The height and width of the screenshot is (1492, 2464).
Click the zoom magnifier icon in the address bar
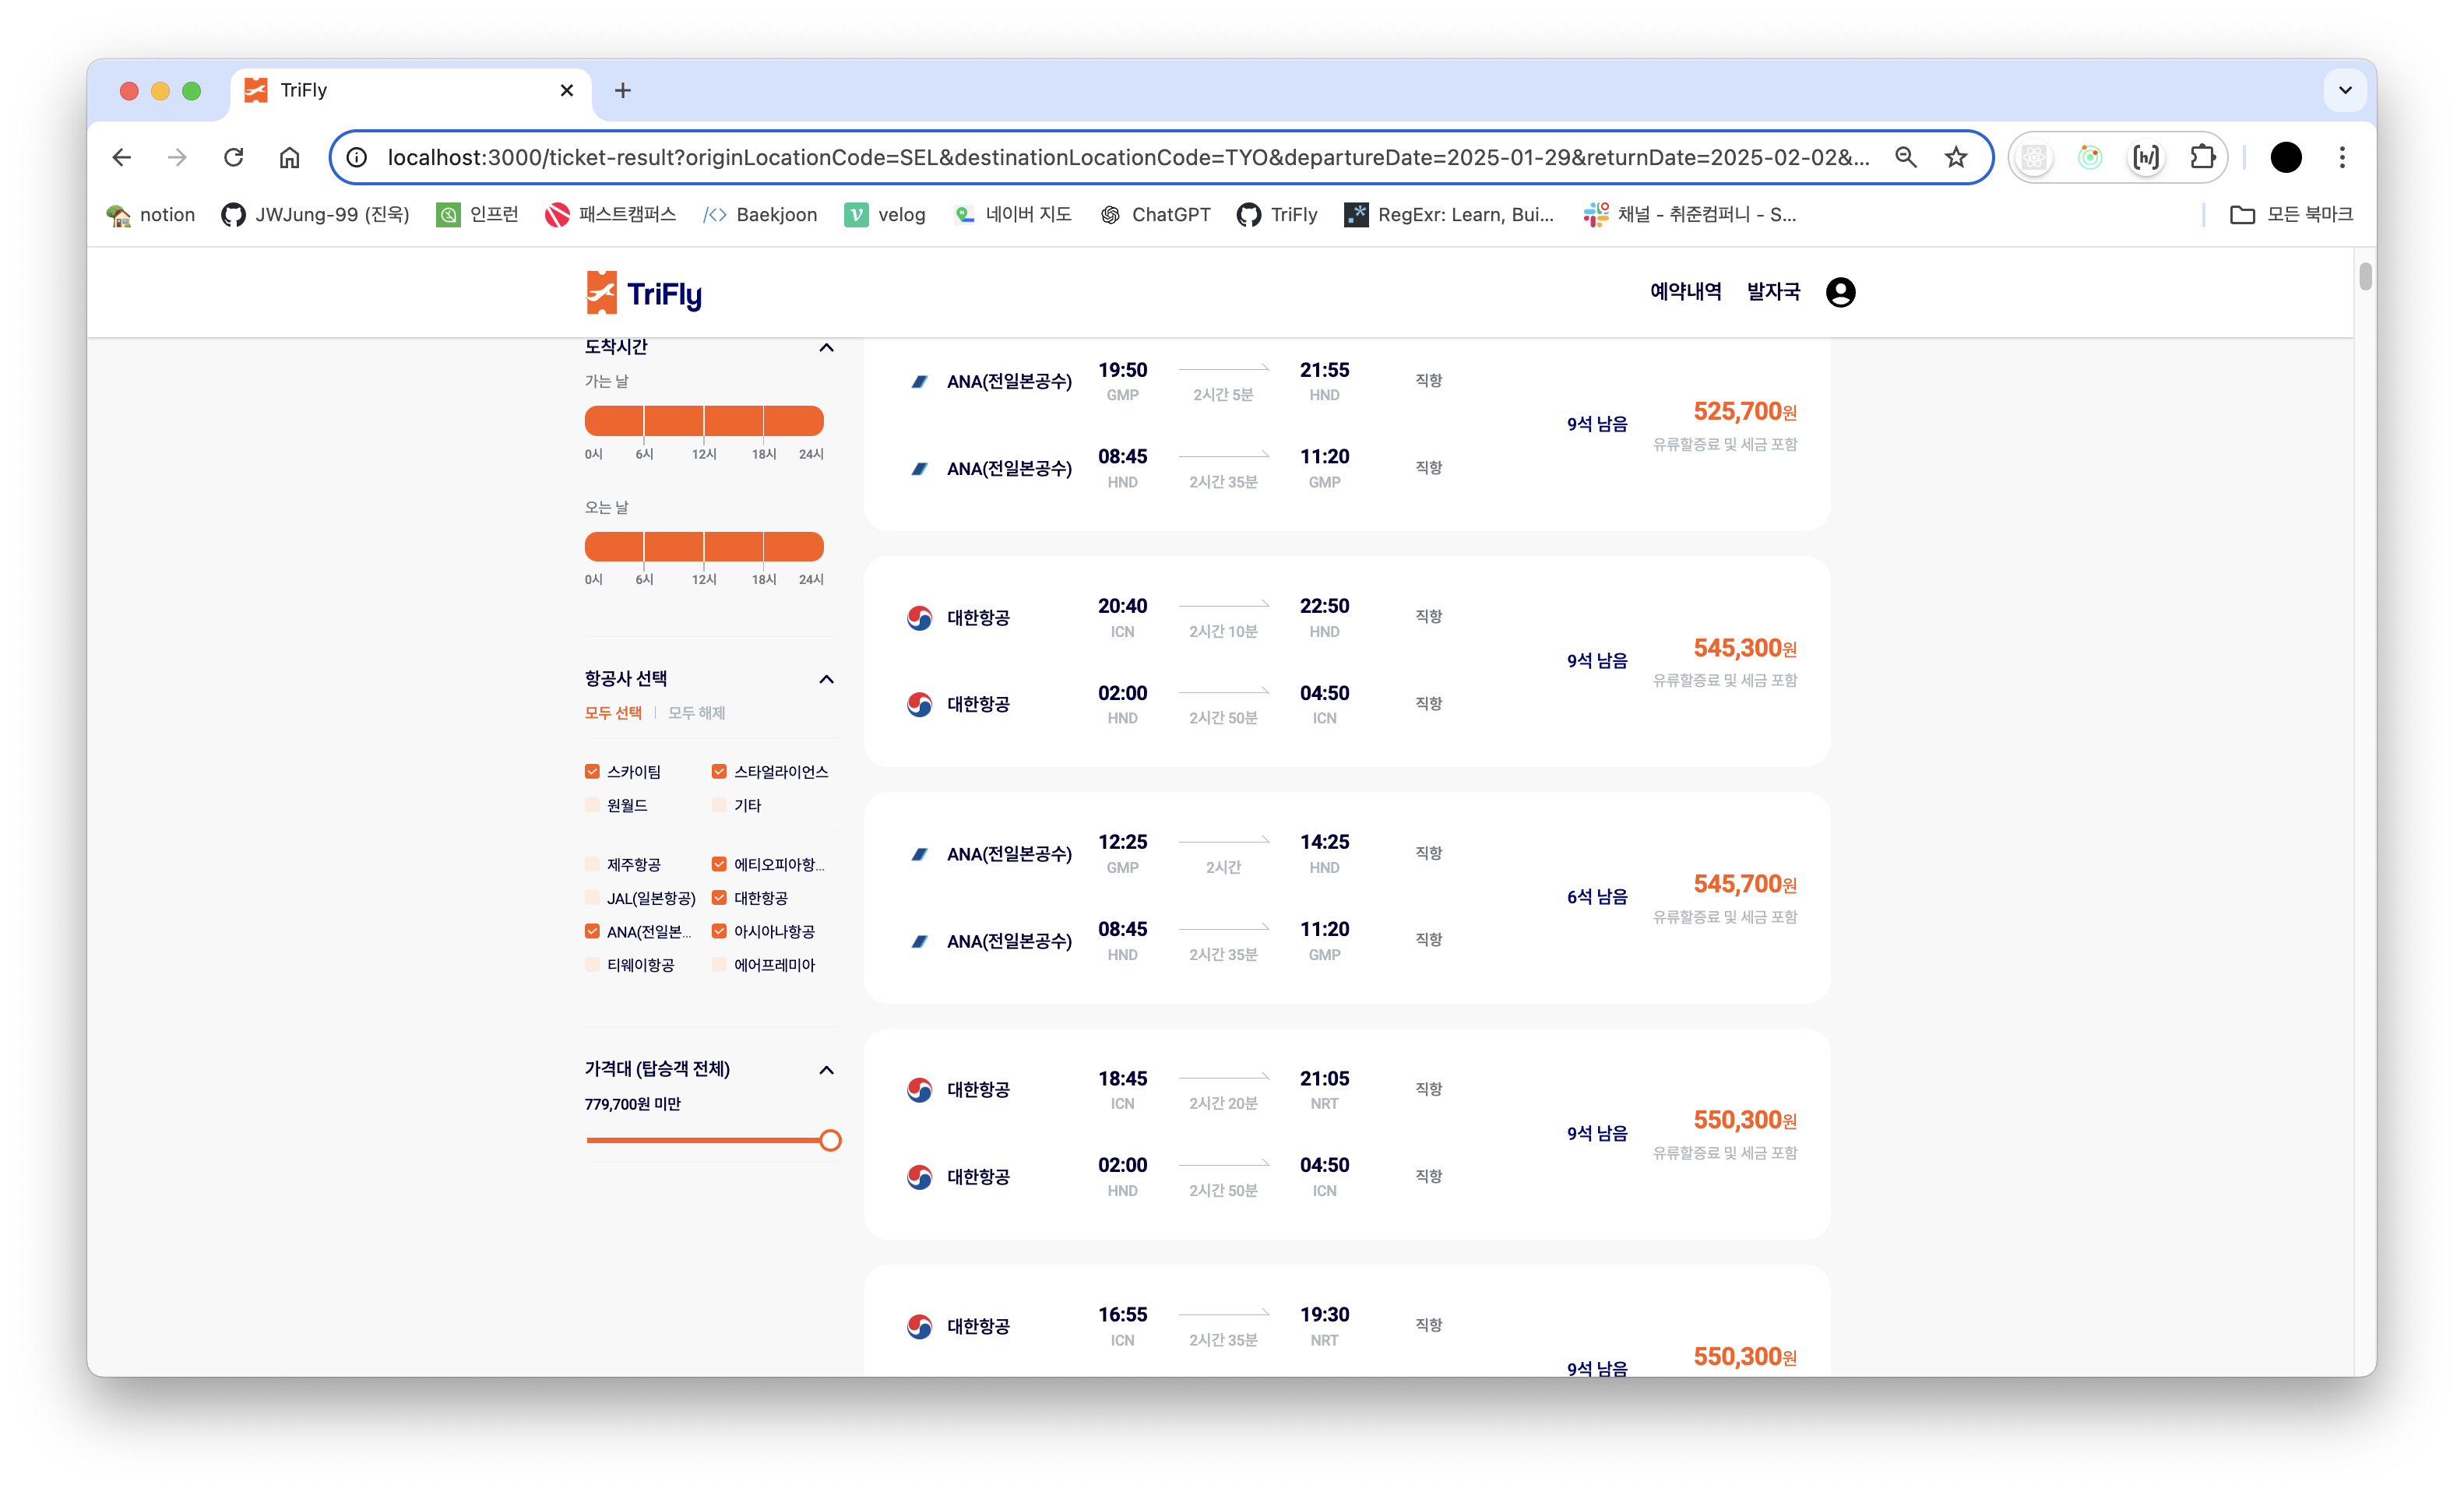[x=1906, y=157]
